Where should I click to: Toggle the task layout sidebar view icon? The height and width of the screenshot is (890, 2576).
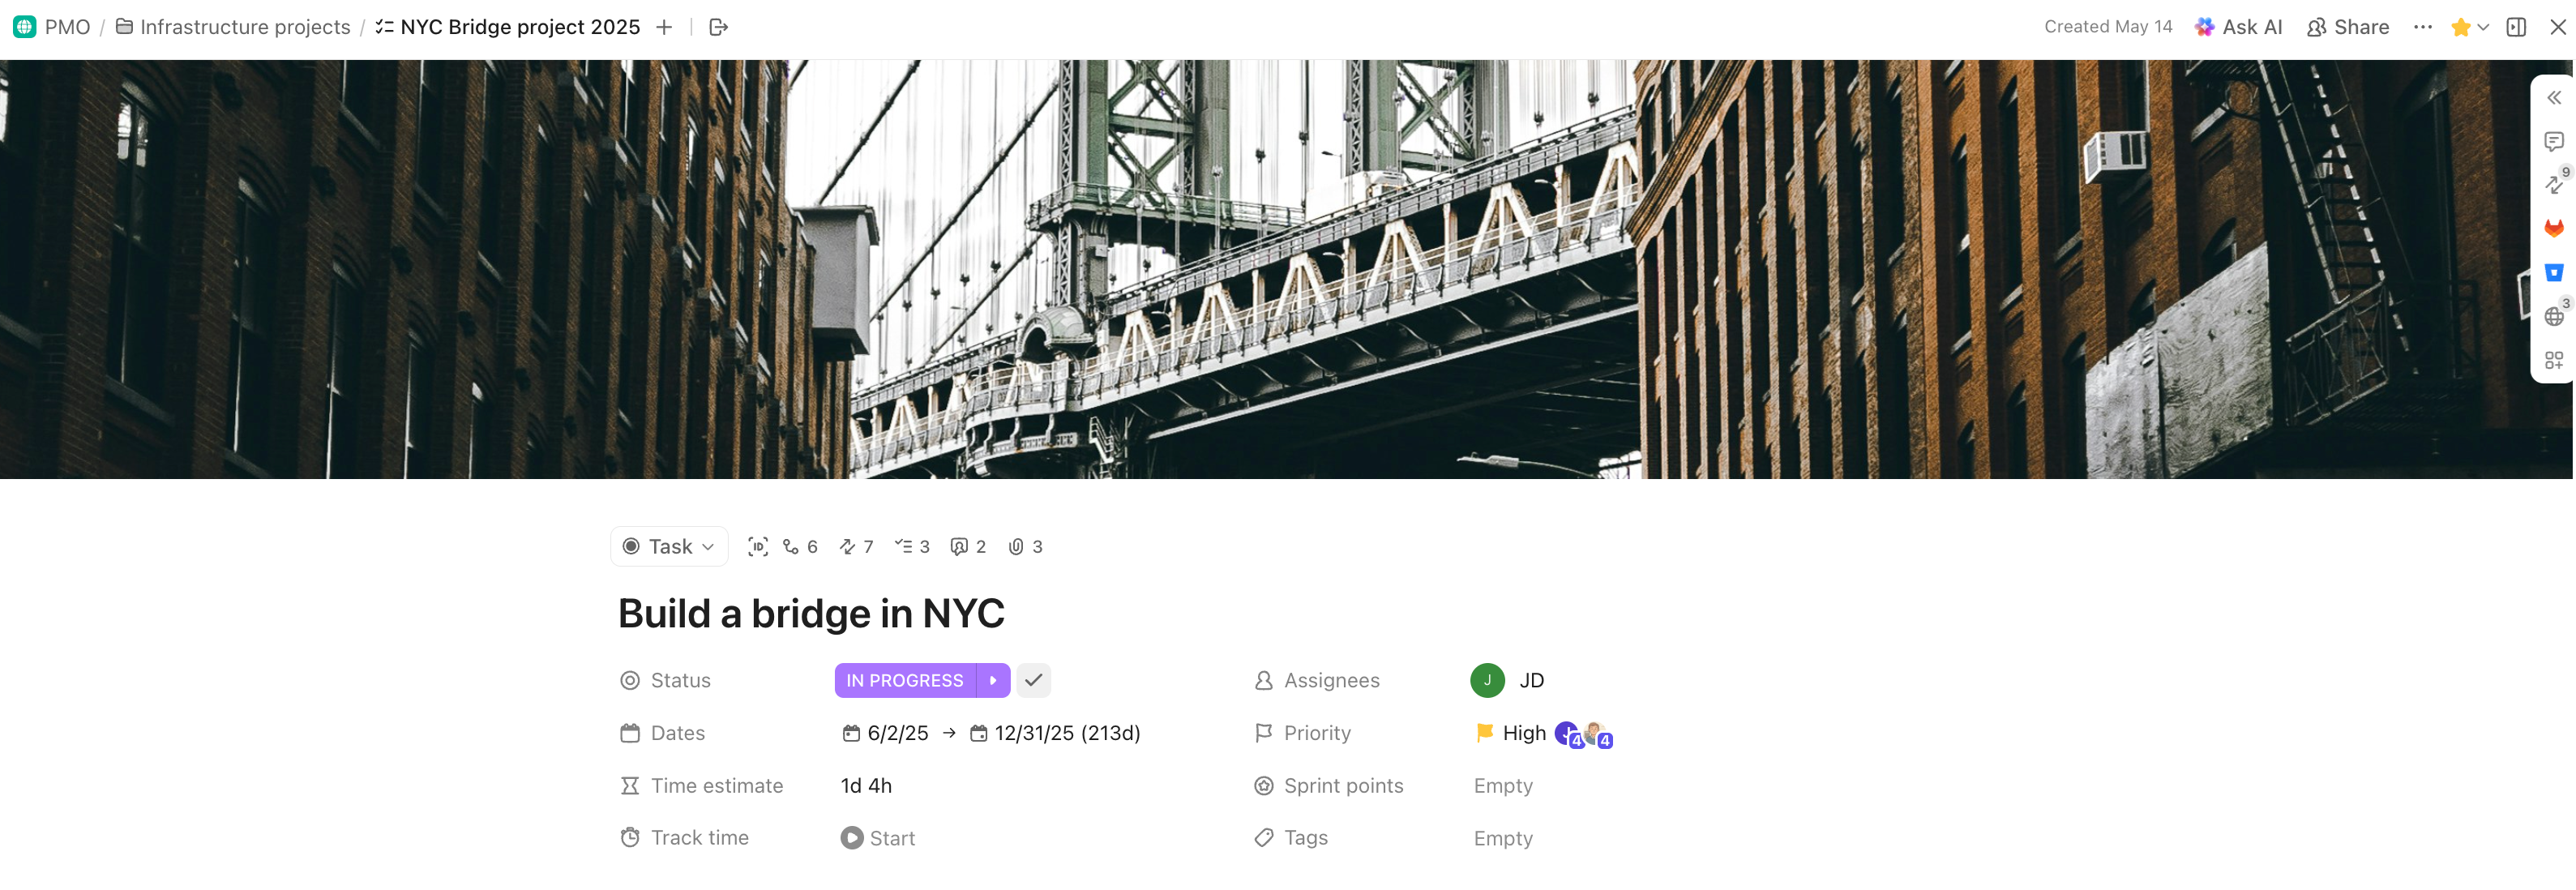click(2516, 27)
